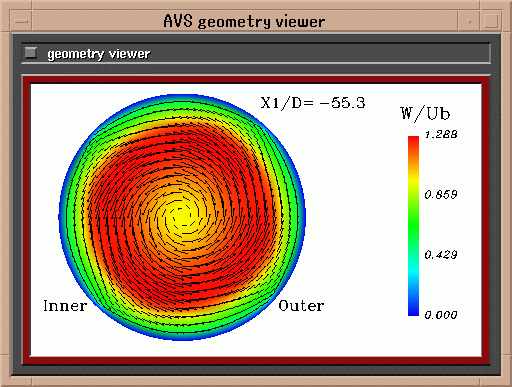512x387 pixels.
Task: Click the green middle of the color legend bar
Action: click(x=413, y=226)
